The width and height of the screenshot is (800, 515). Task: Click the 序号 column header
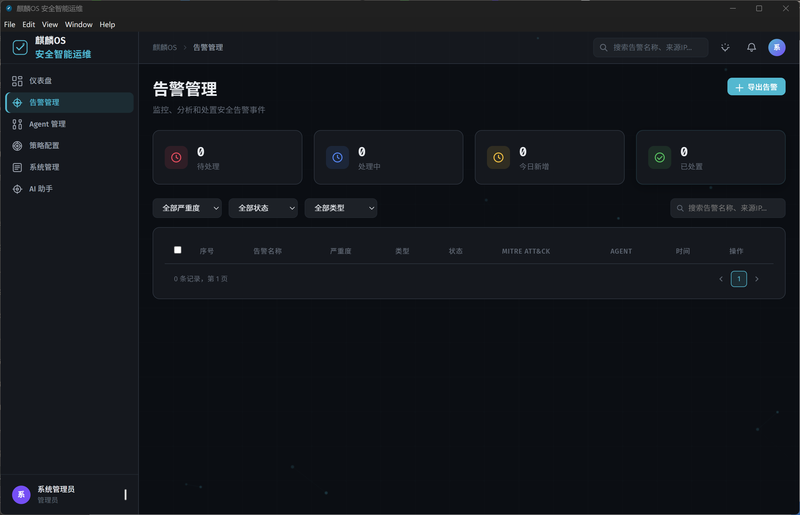(x=207, y=251)
